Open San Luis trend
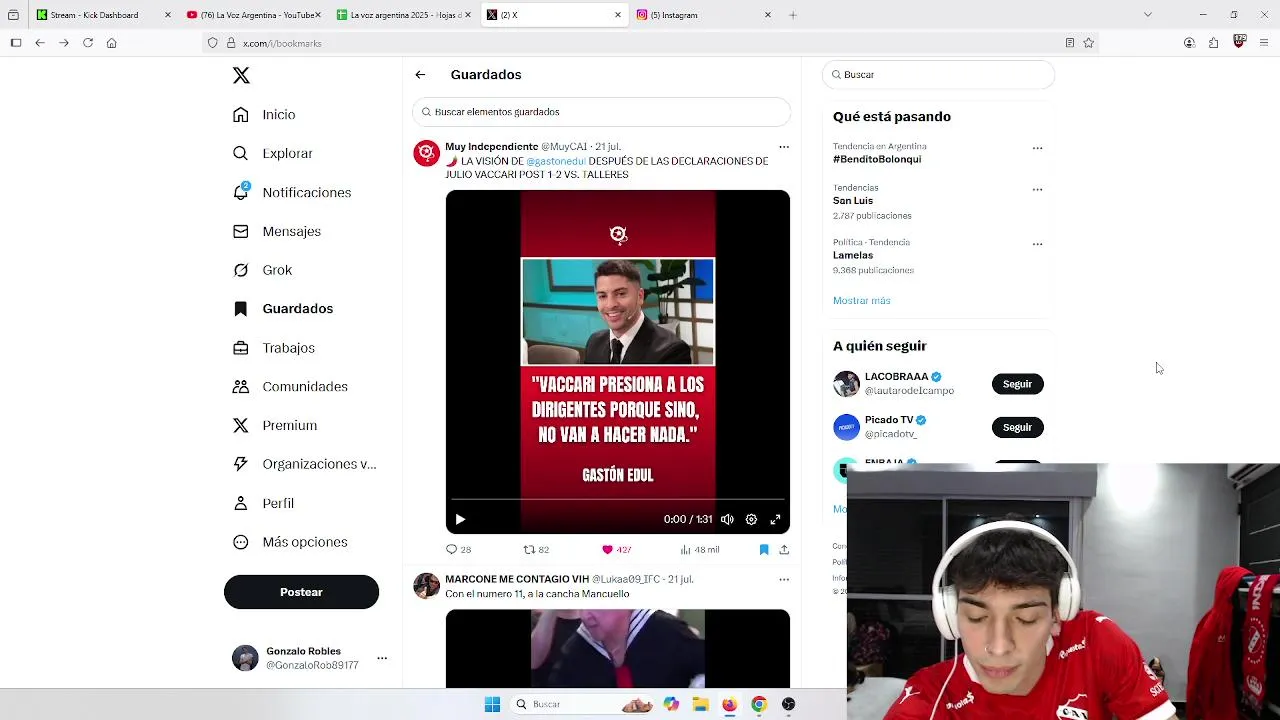Screen dimensions: 1280x720 pyautogui.click(x=853, y=200)
